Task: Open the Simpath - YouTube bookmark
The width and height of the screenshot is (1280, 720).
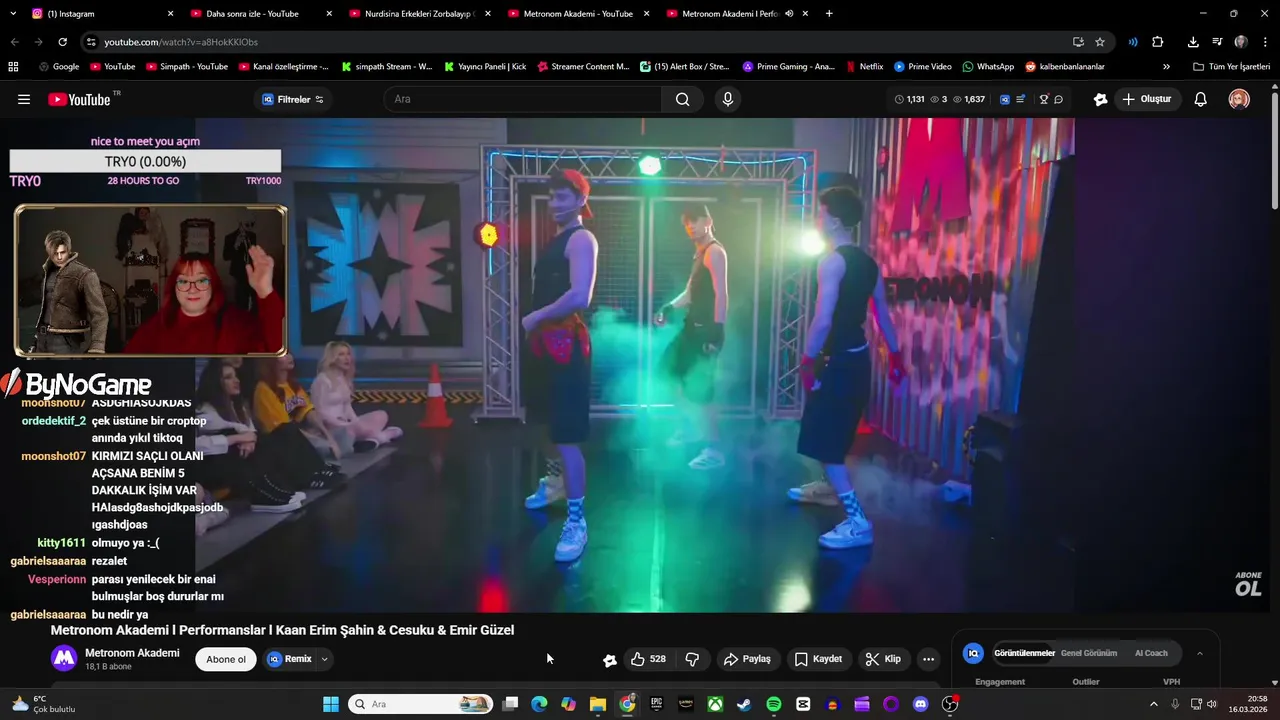Action: click(187, 67)
